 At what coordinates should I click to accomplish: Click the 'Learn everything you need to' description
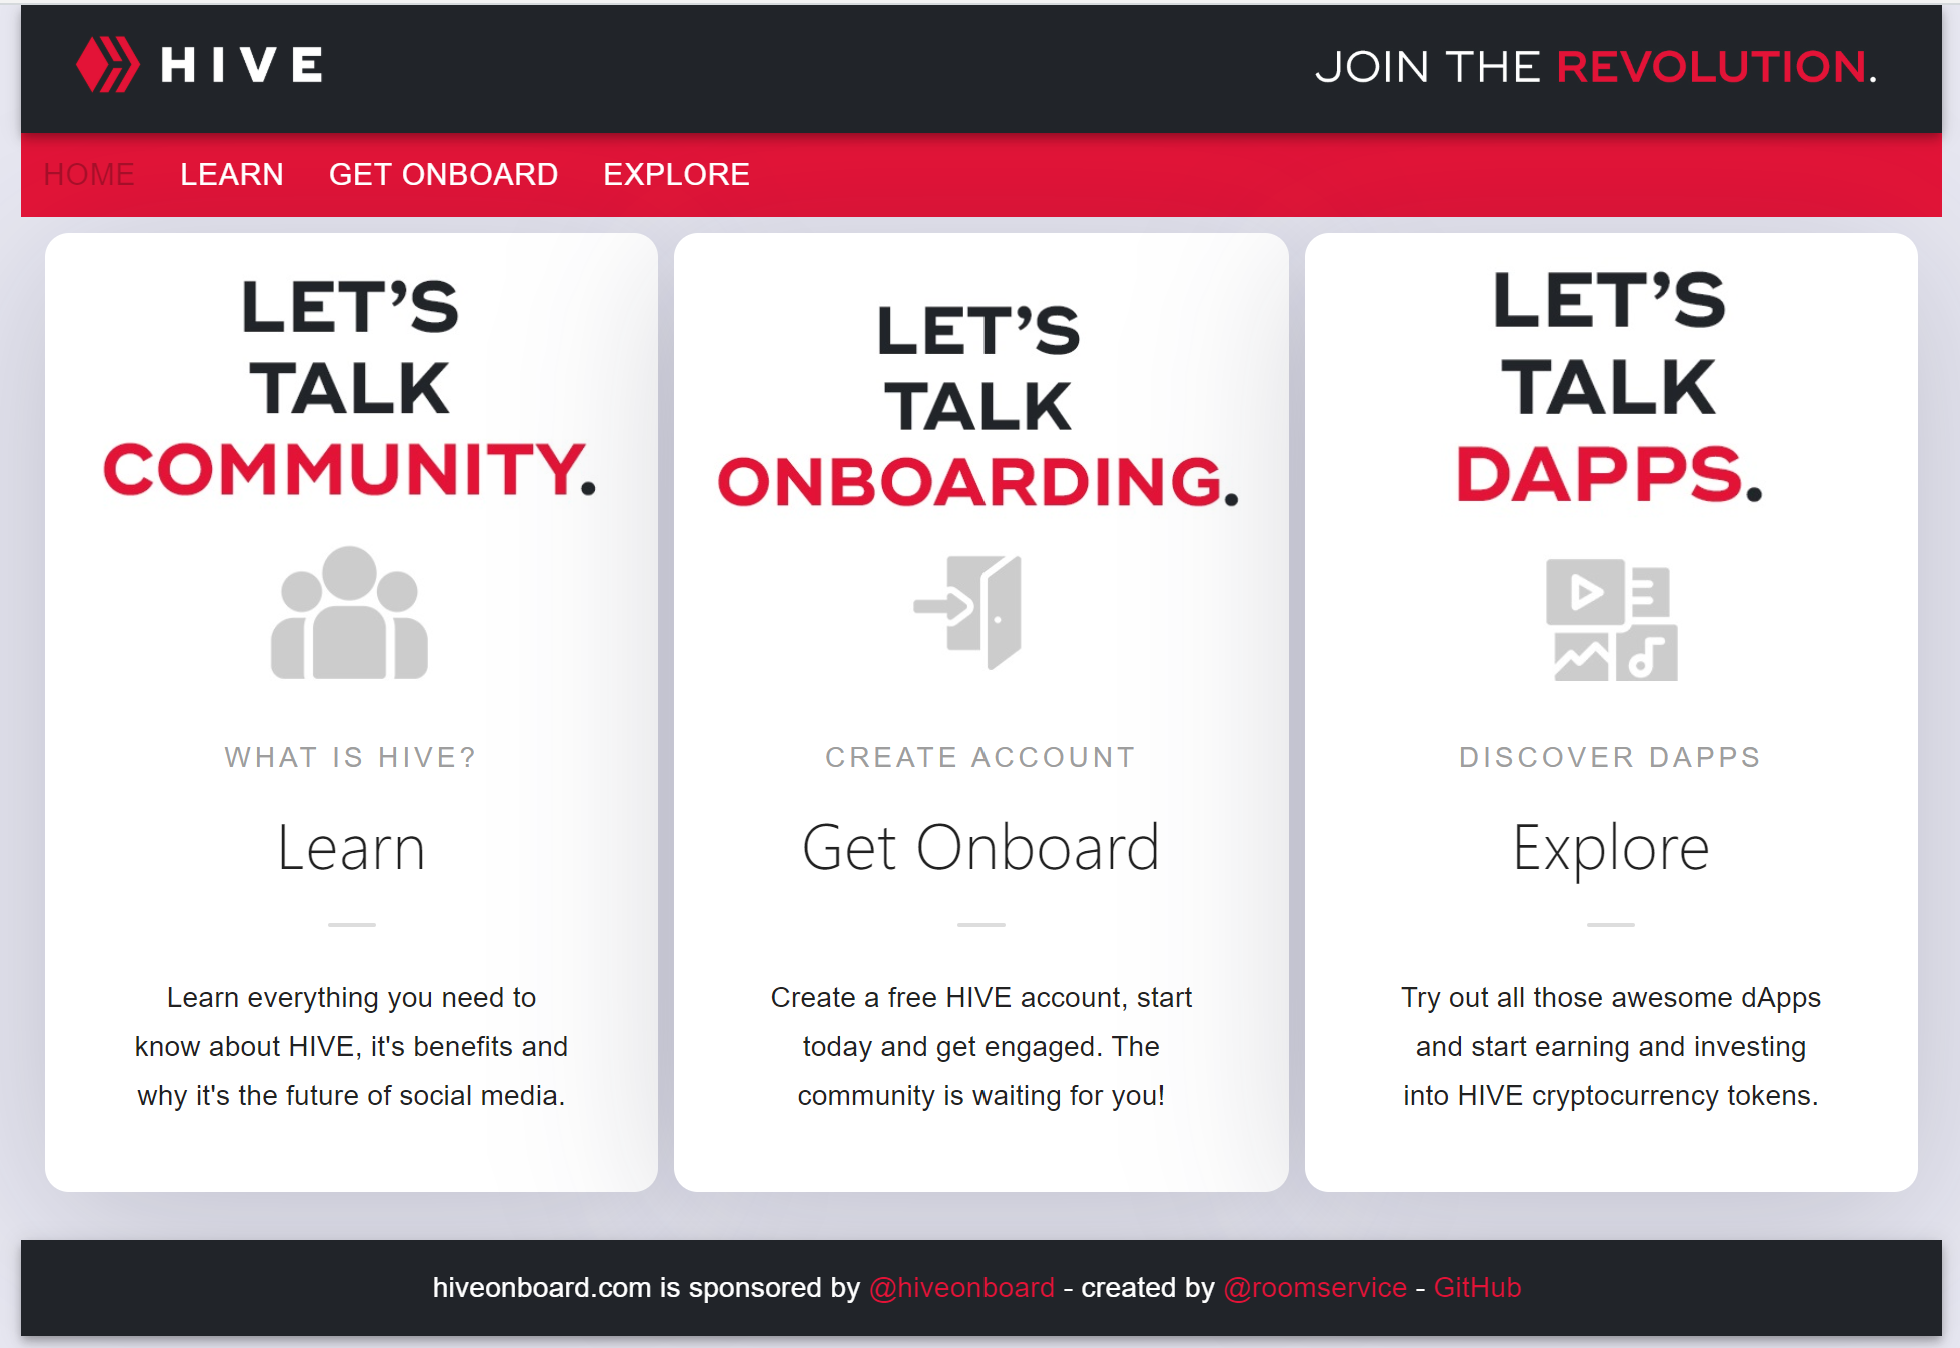351,1046
